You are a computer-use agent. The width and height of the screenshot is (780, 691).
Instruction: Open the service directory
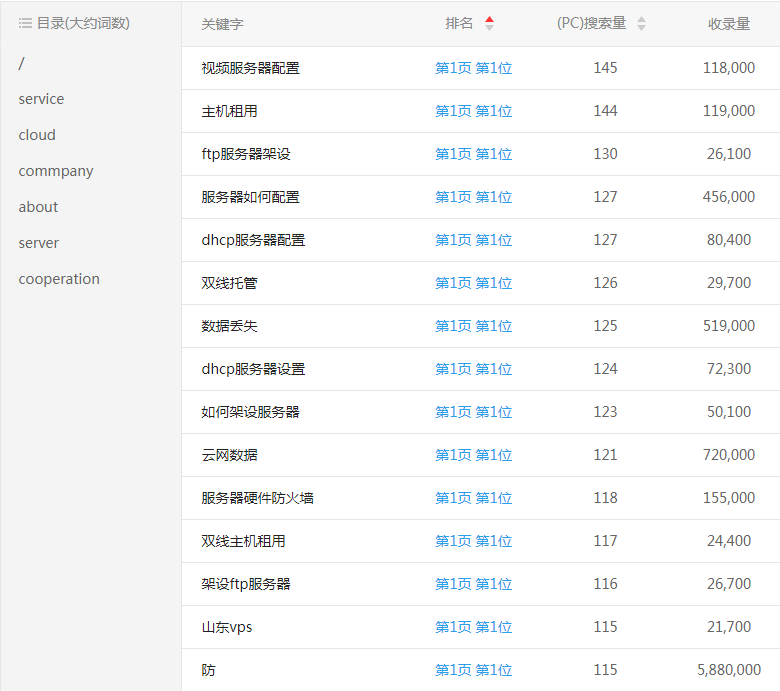coord(41,99)
